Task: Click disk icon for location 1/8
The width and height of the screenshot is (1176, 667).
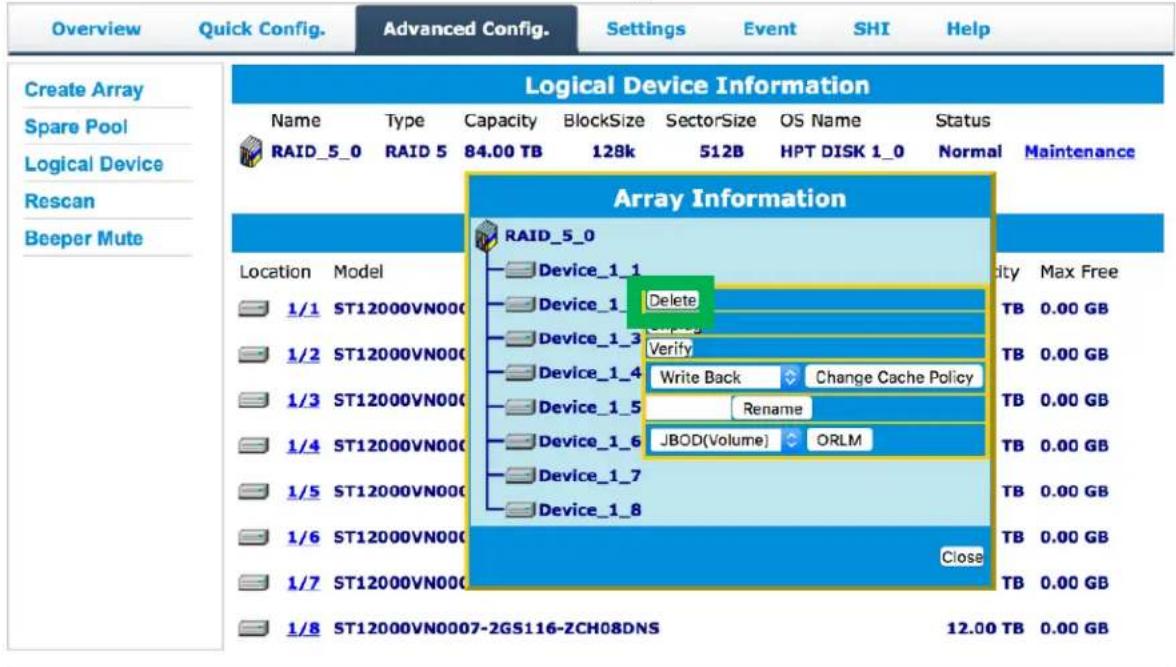Action: point(254,628)
